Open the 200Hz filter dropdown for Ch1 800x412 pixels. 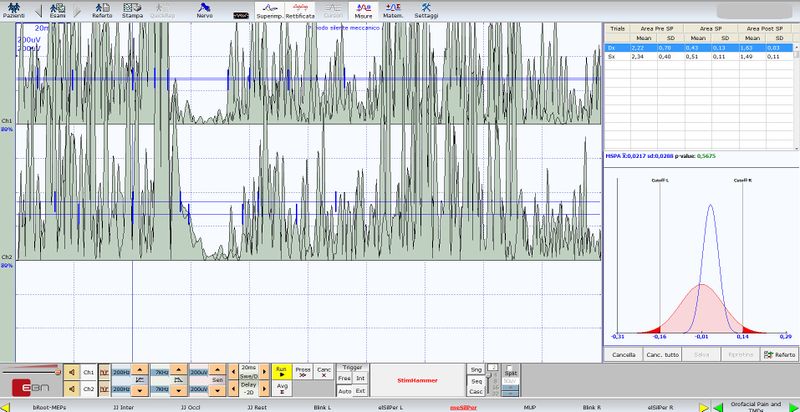pos(122,371)
